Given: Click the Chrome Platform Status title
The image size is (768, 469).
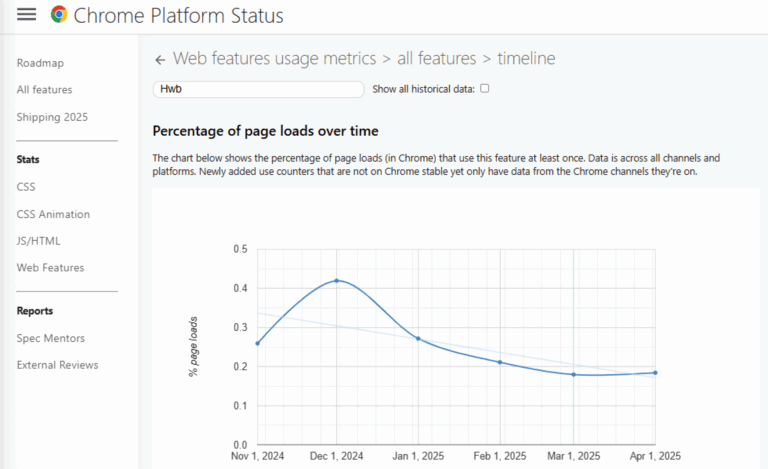Looking at the screenshot, I should pyautogui.click(x=179, y=16).
